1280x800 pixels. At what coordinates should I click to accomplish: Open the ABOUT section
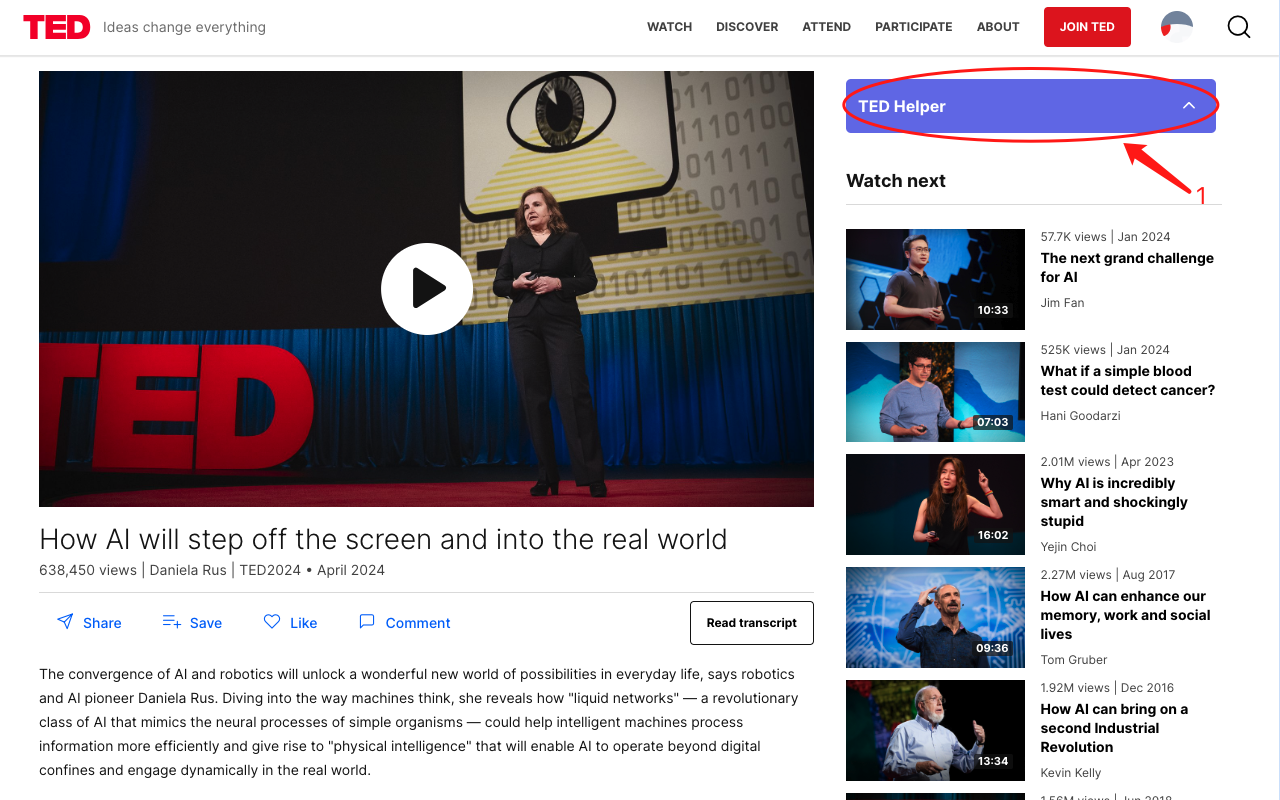(998, 27)
